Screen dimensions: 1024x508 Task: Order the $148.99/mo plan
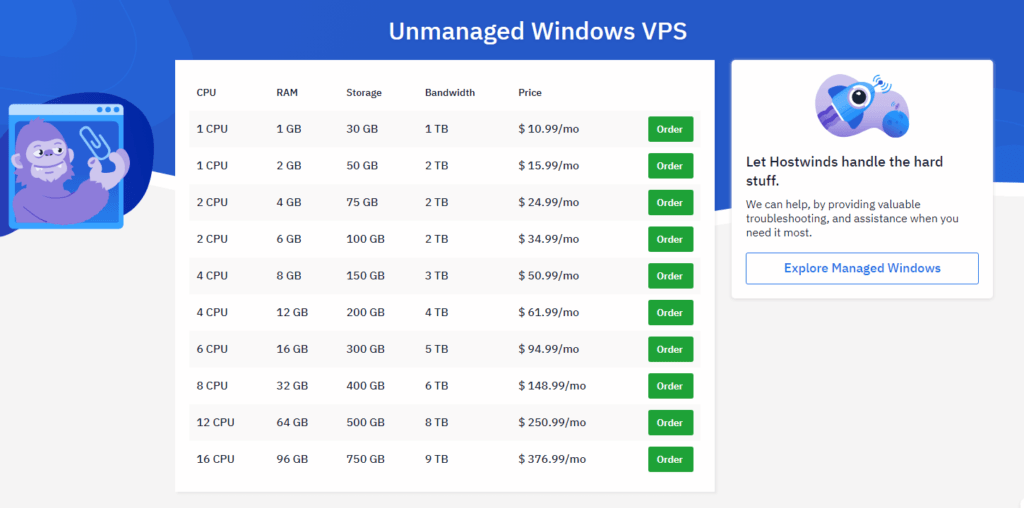[670, 386]
